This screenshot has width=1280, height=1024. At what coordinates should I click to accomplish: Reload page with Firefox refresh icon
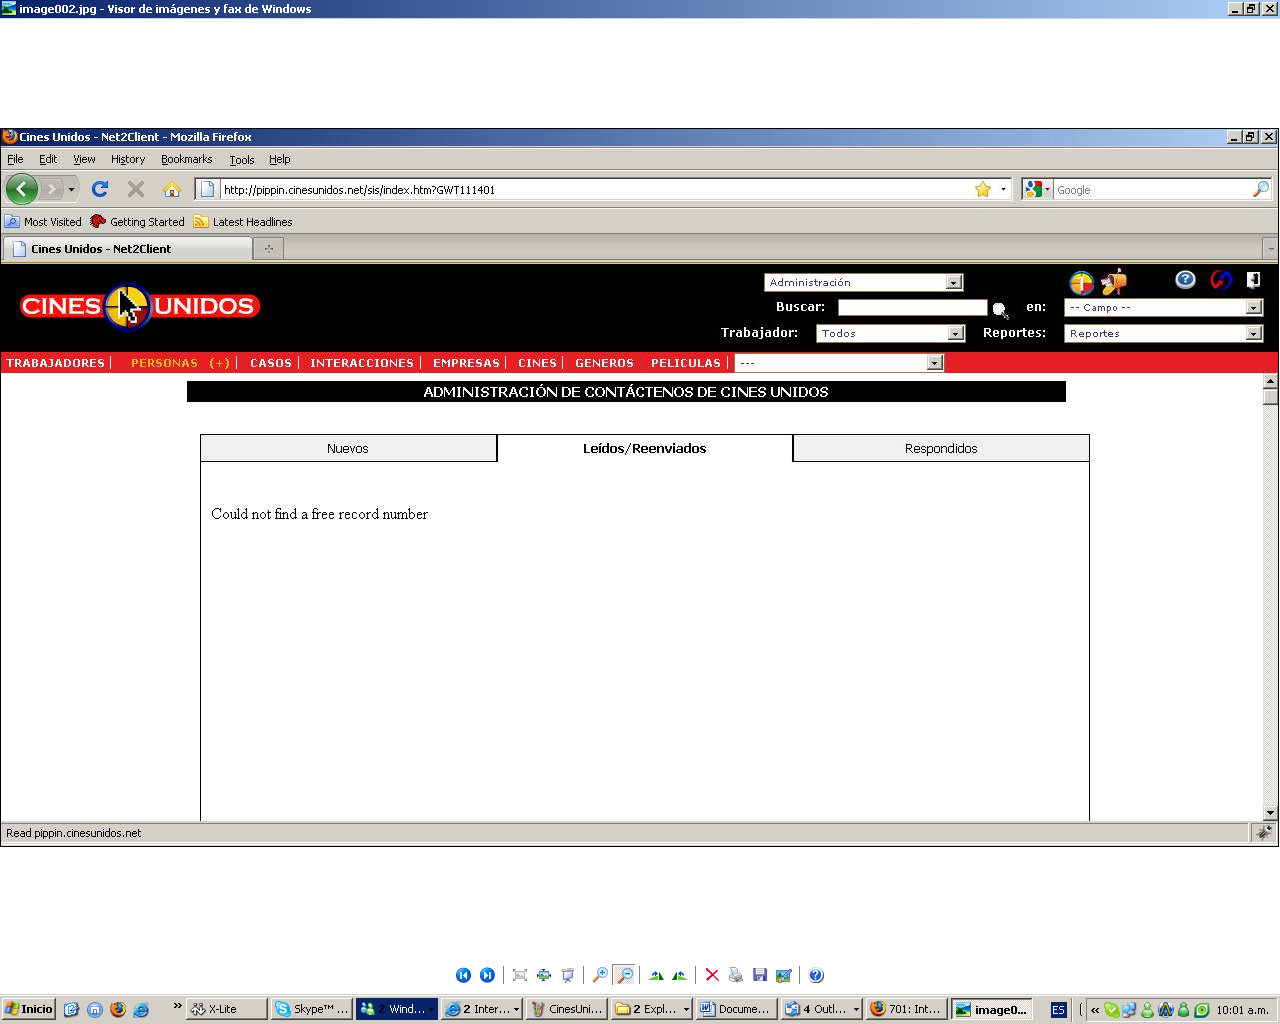tap(100, 189)
